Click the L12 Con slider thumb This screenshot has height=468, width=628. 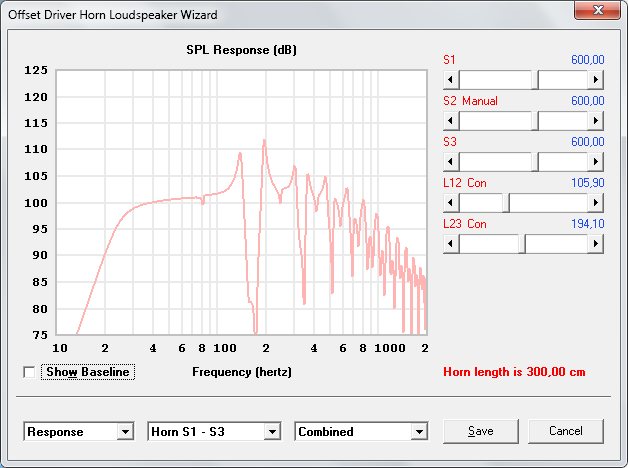coord(506,203)
